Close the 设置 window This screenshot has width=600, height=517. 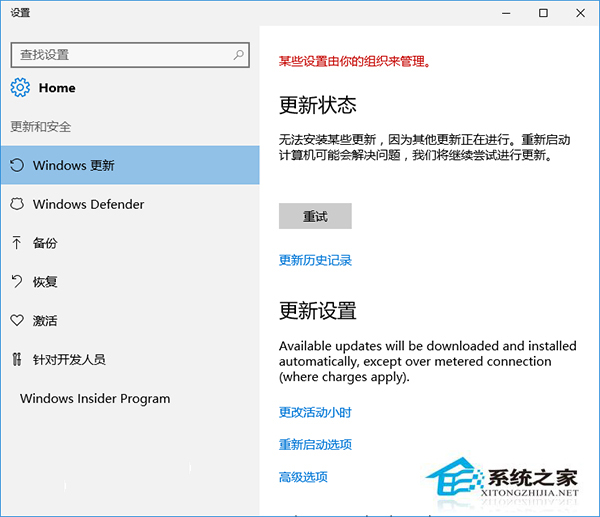coord(580,13)
